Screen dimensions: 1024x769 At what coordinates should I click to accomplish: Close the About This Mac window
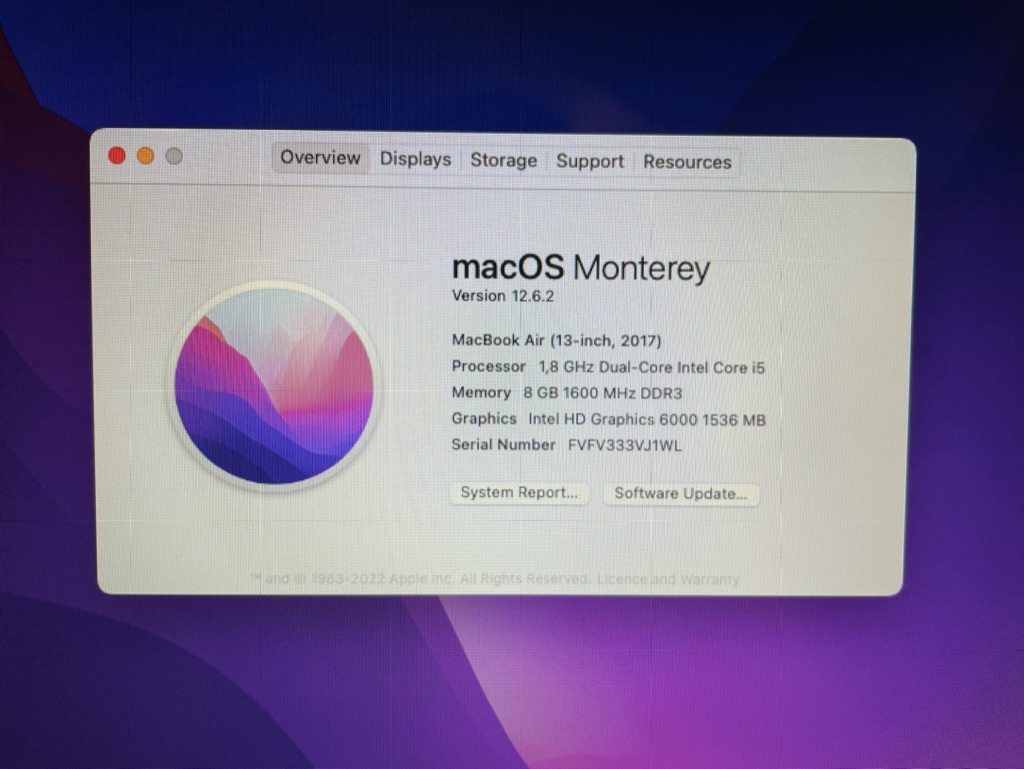[117, 155]
